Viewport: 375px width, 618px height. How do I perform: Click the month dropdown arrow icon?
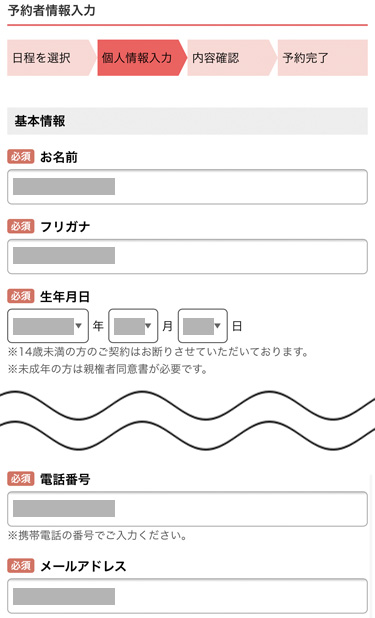pos(148,326)
